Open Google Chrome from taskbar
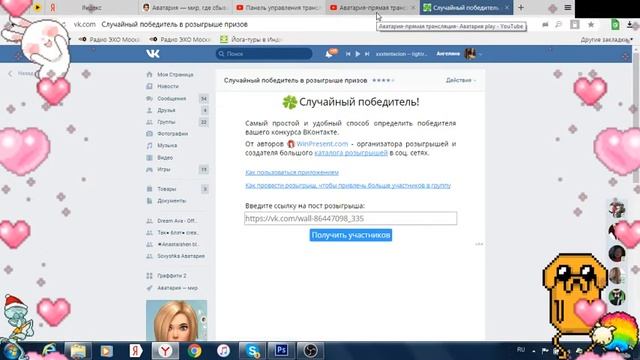Image resolution: width=640 pixels, height=360 pixels. [194, 351]
